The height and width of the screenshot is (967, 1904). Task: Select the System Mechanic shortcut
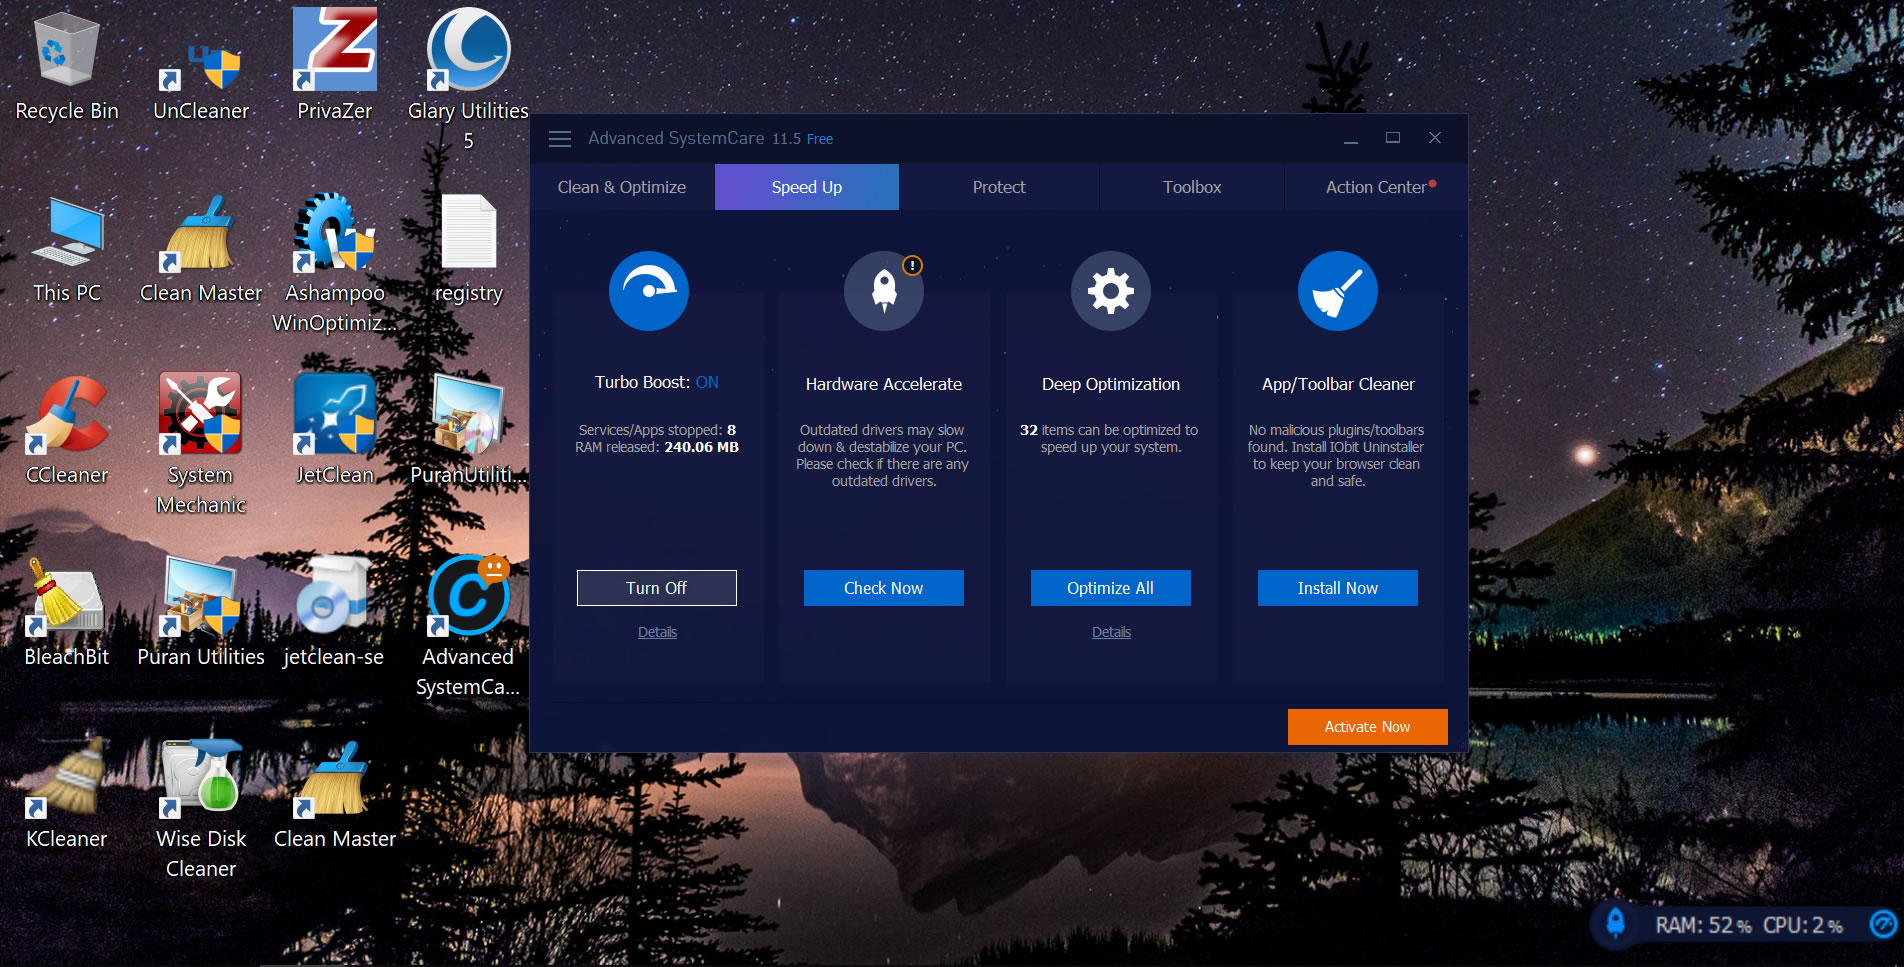[201, 445]
